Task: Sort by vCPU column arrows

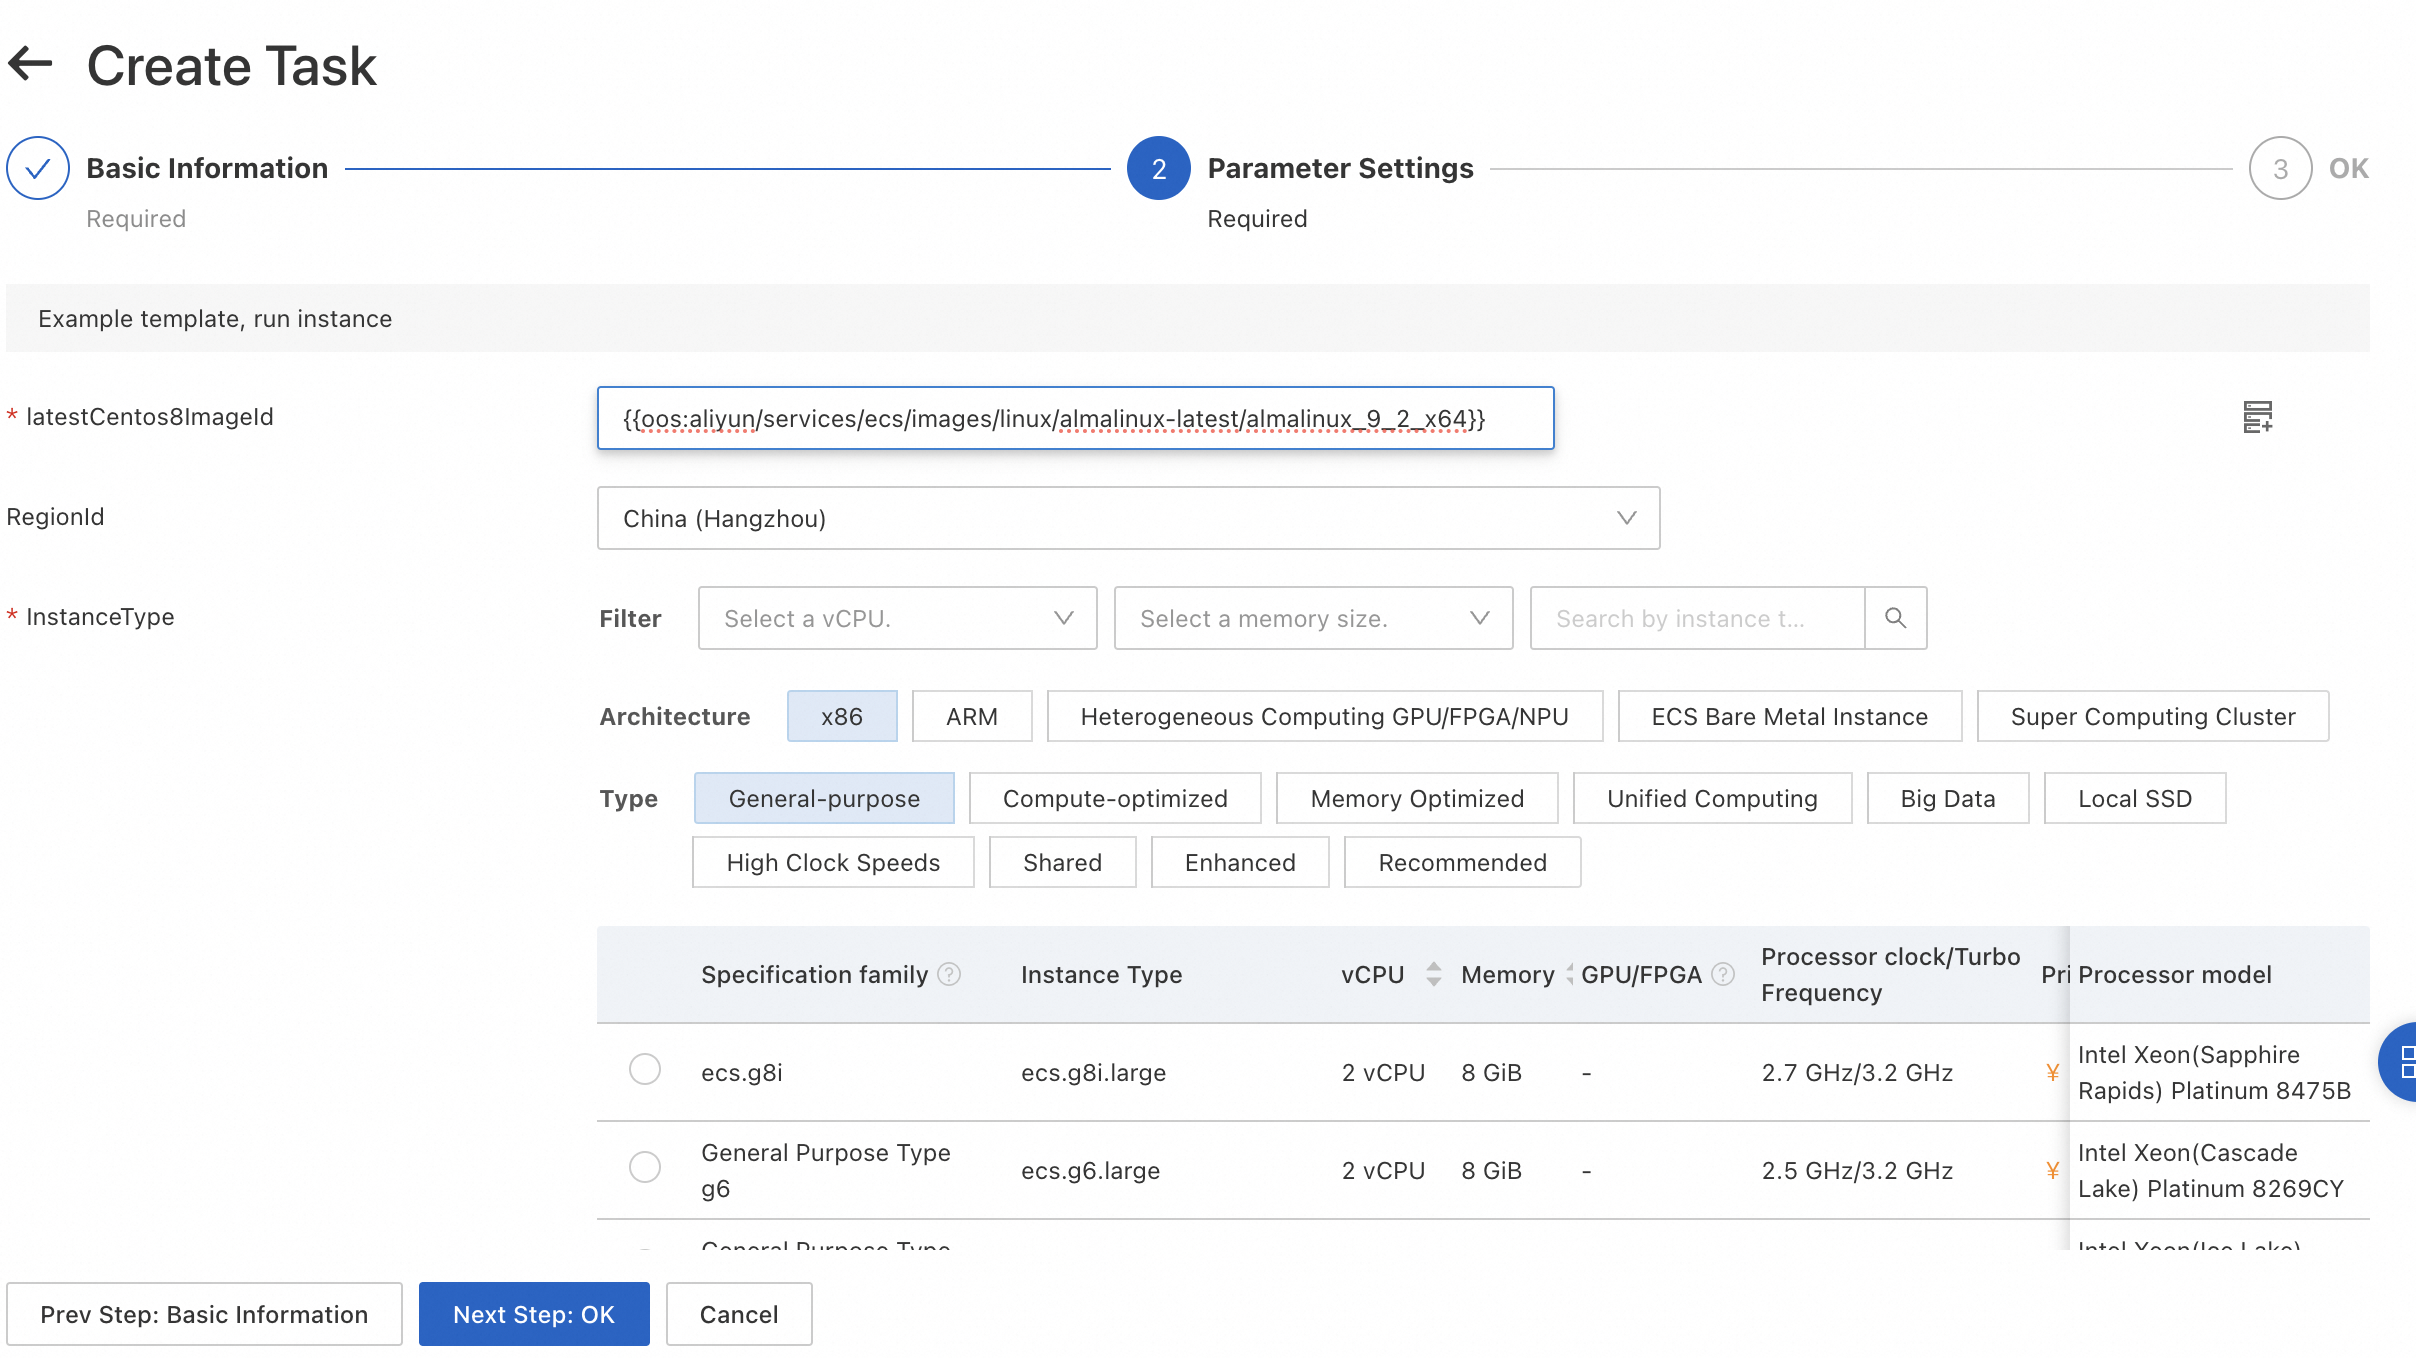Action: pyautogui.click(x=1433, y=974)
